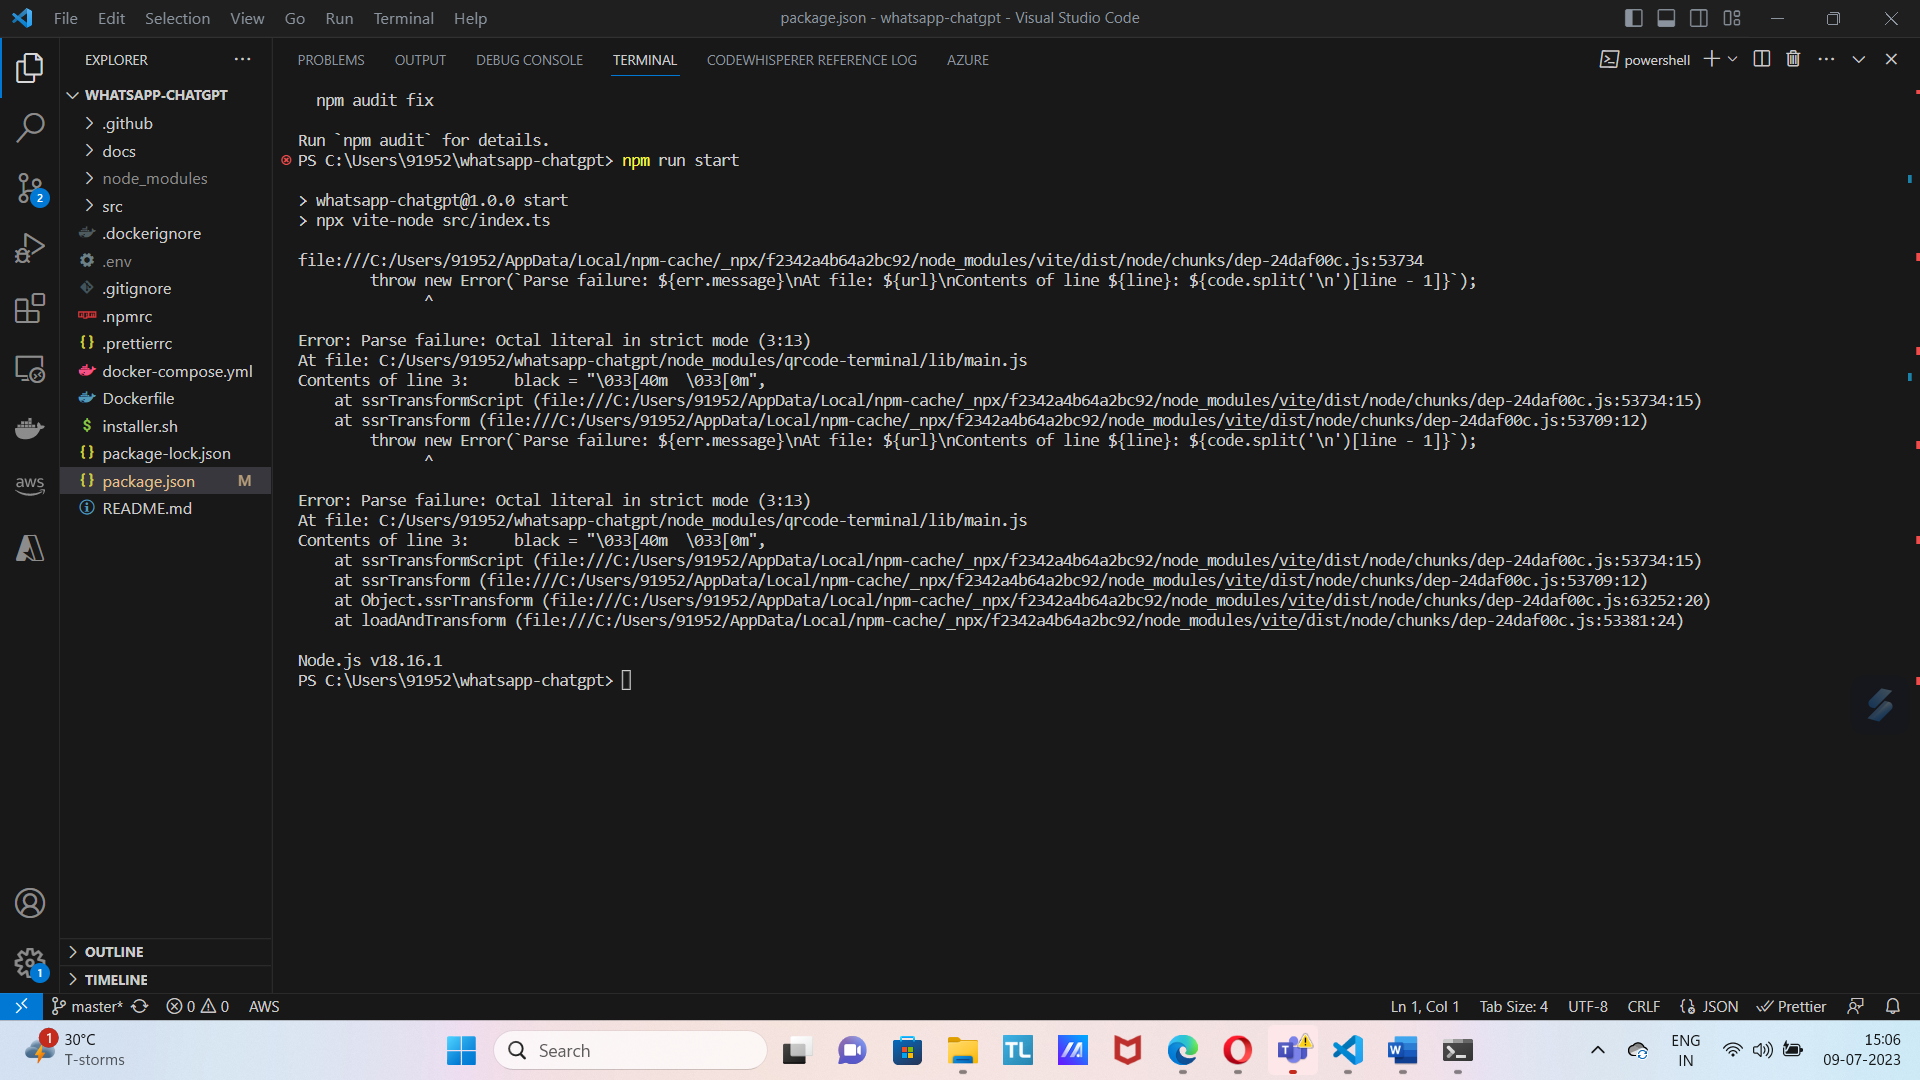Split the terminal pane

click(x=1760, y=59)
